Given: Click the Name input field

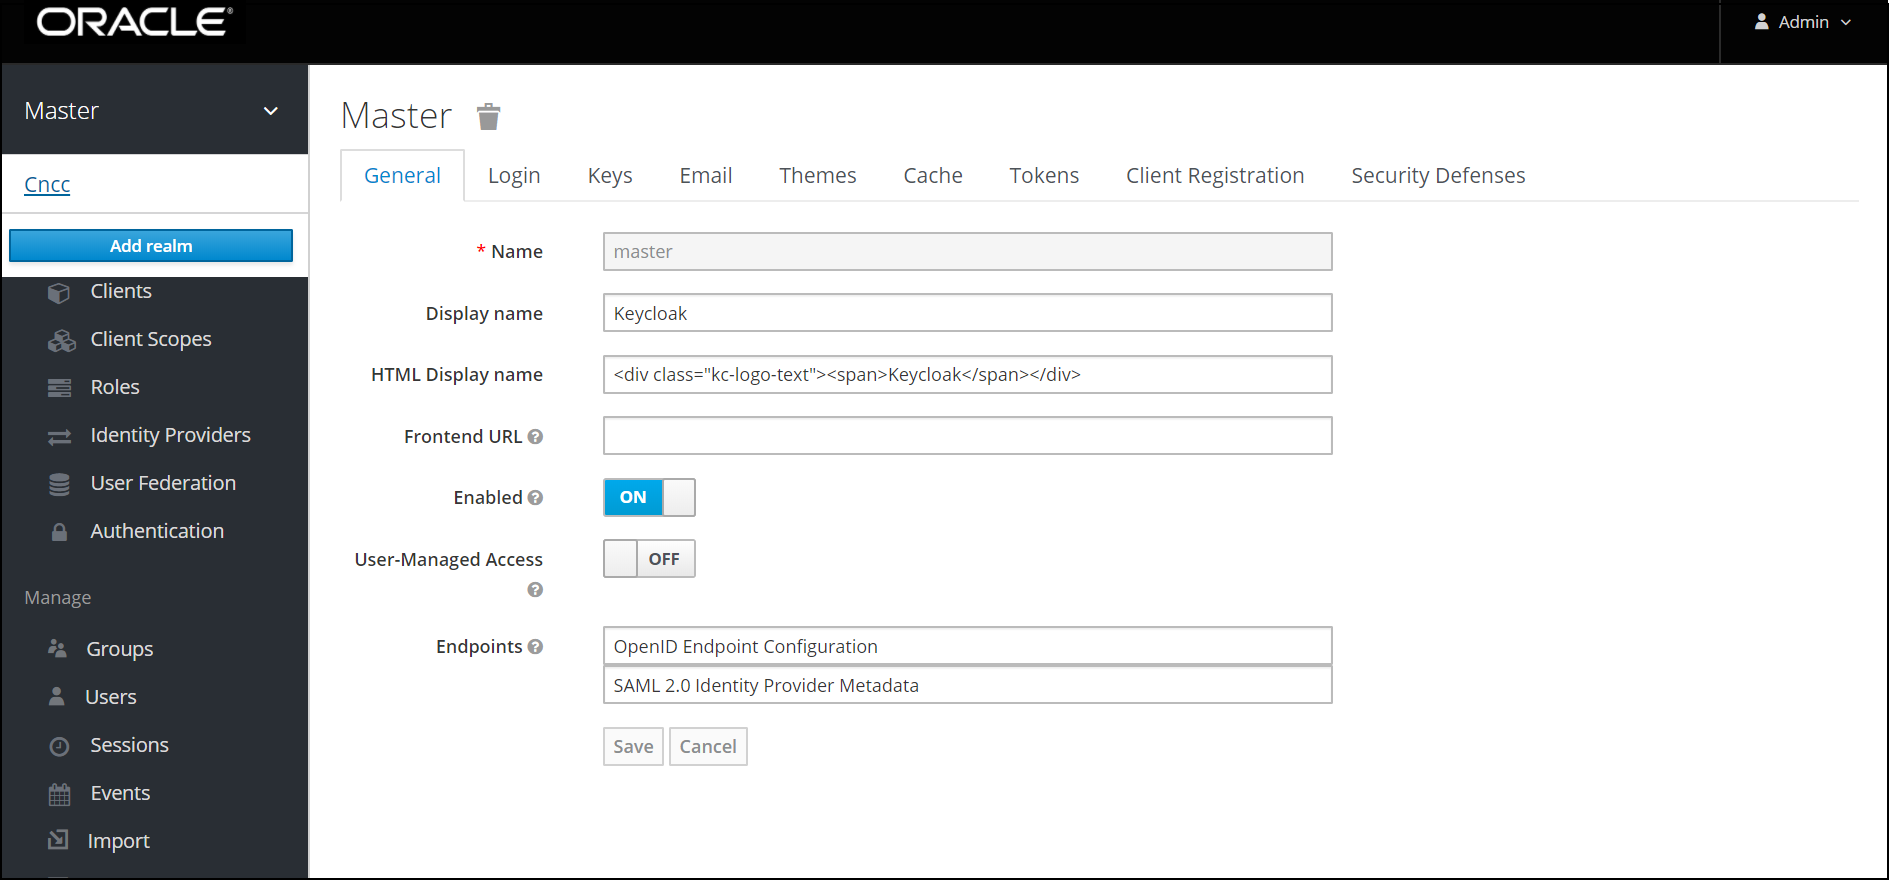Looking at the screenshot, I should [x=968, y=252].
